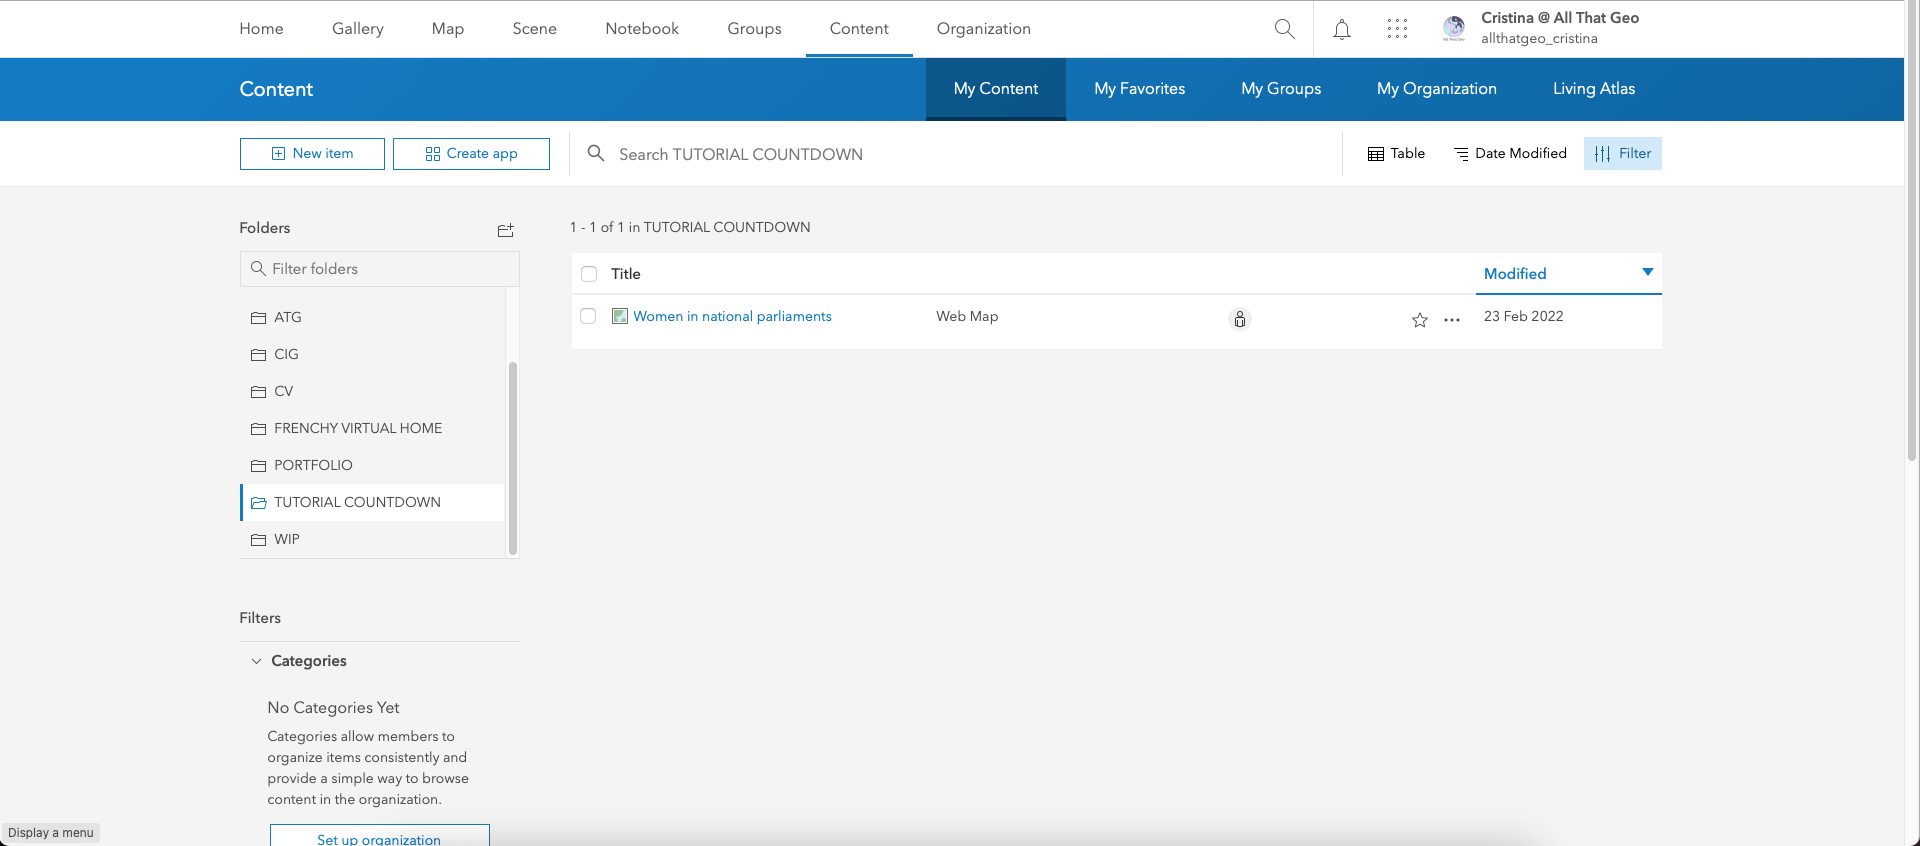Toggle Modified column sort arrow
The height and width of the screenshot is (846, 1920).
(1647, 272)
